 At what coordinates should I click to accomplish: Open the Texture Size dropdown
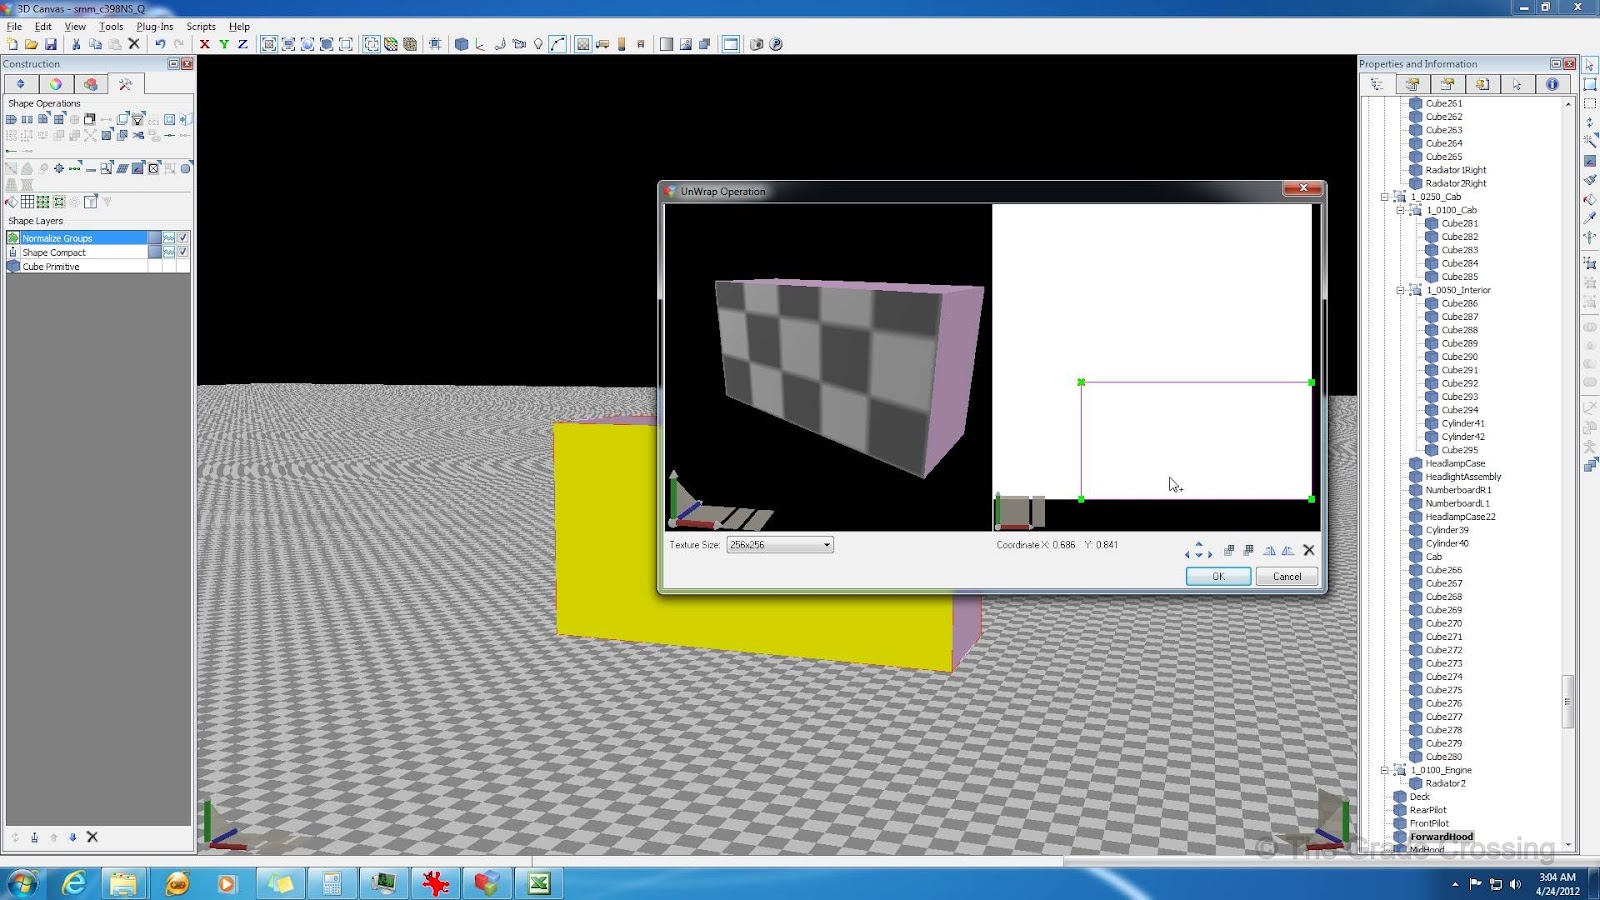780,545
